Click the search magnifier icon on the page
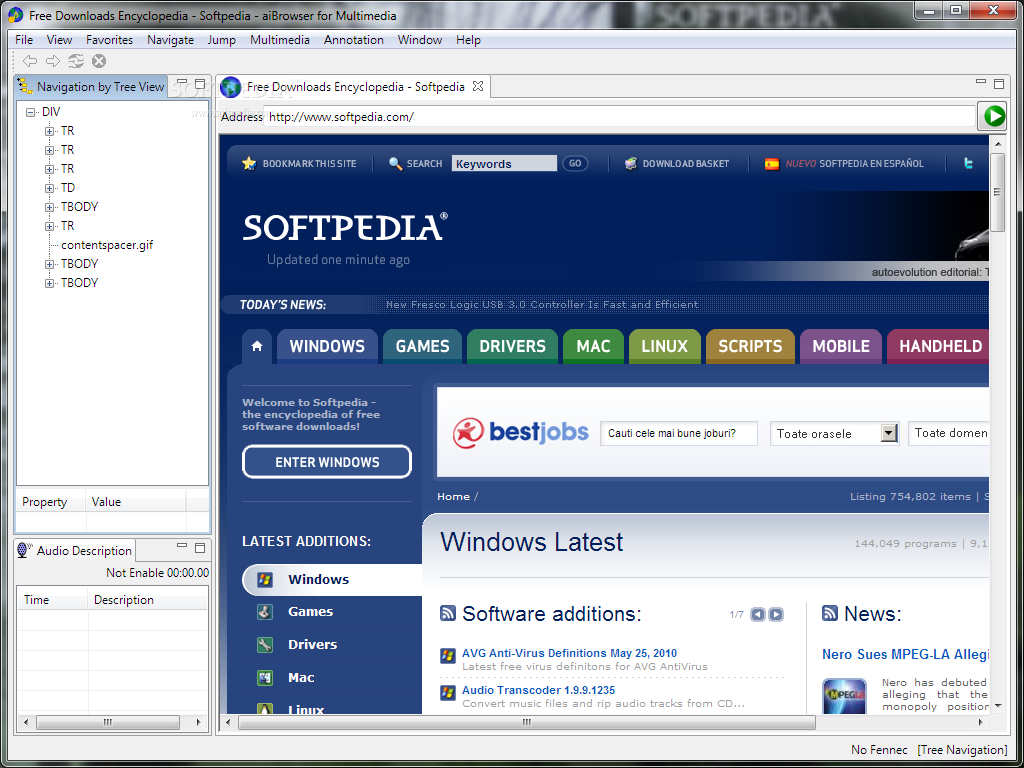 395,163
